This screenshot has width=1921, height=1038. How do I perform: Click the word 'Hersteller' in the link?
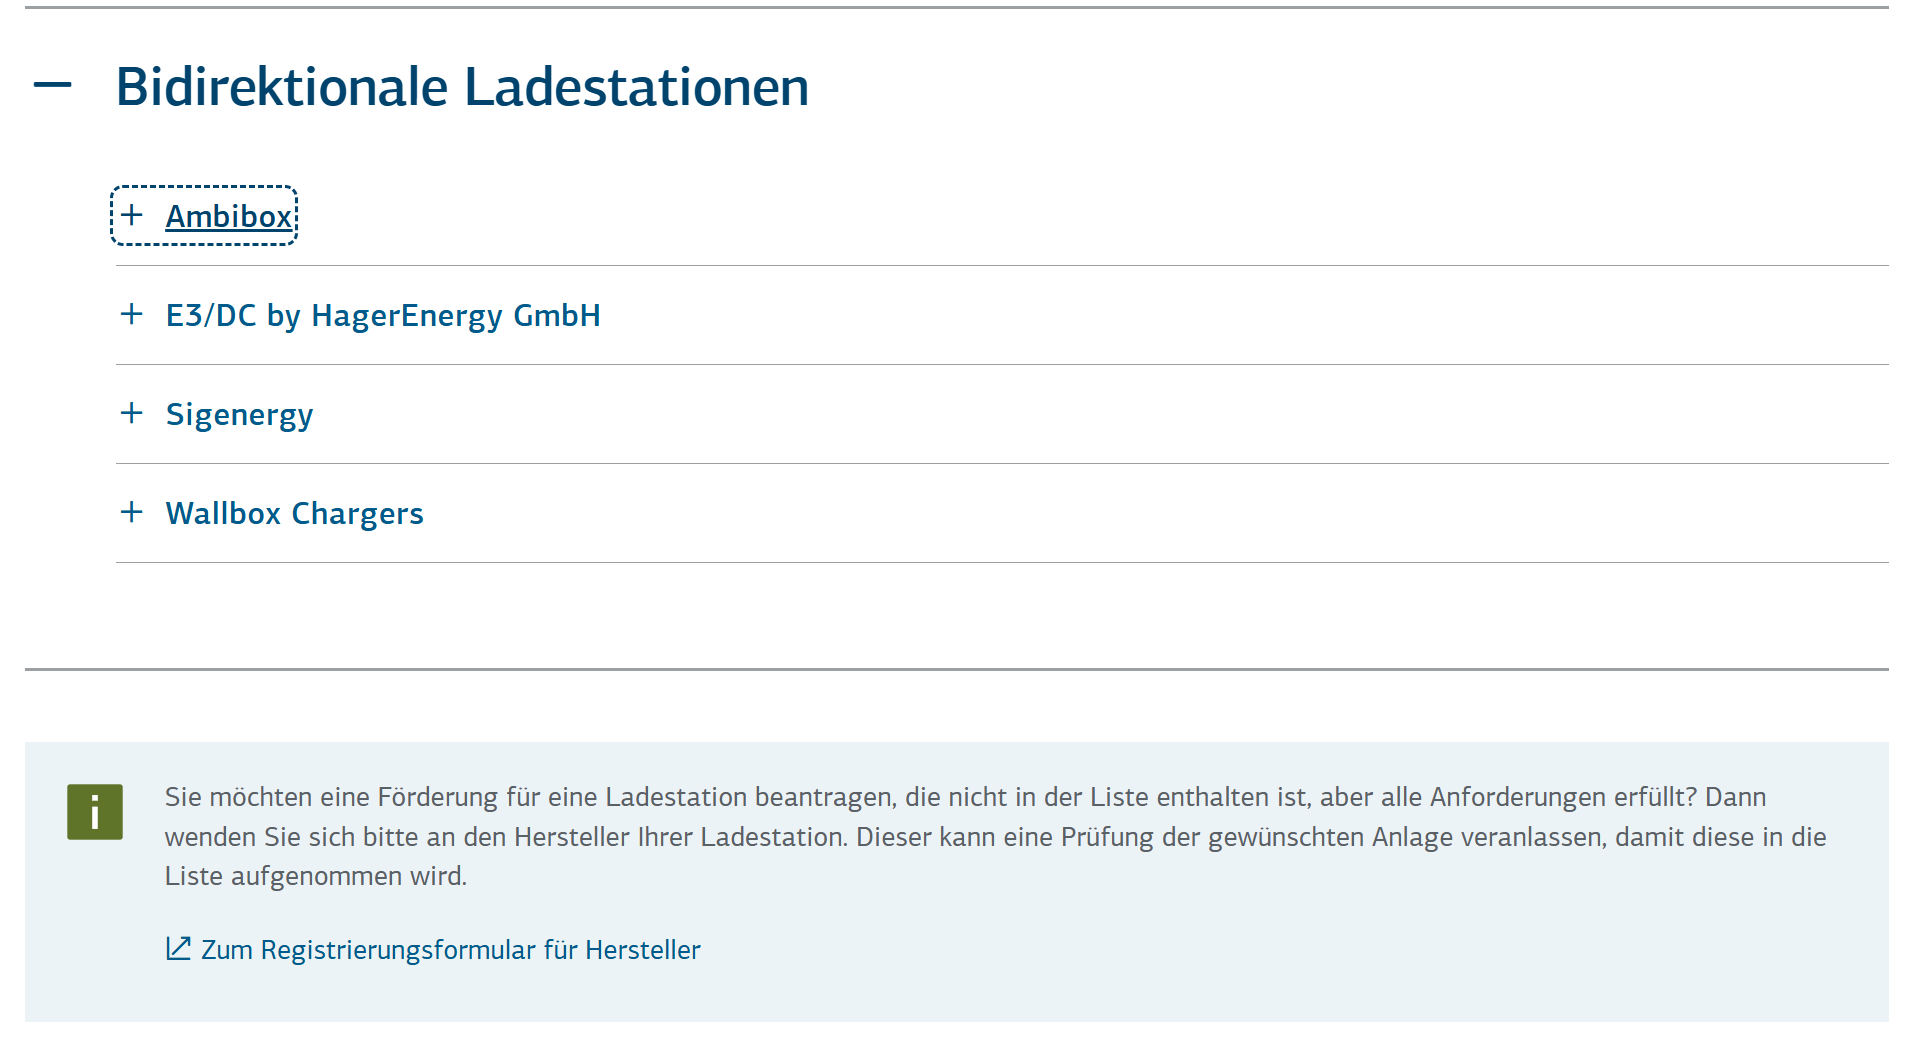click(643, 949)
